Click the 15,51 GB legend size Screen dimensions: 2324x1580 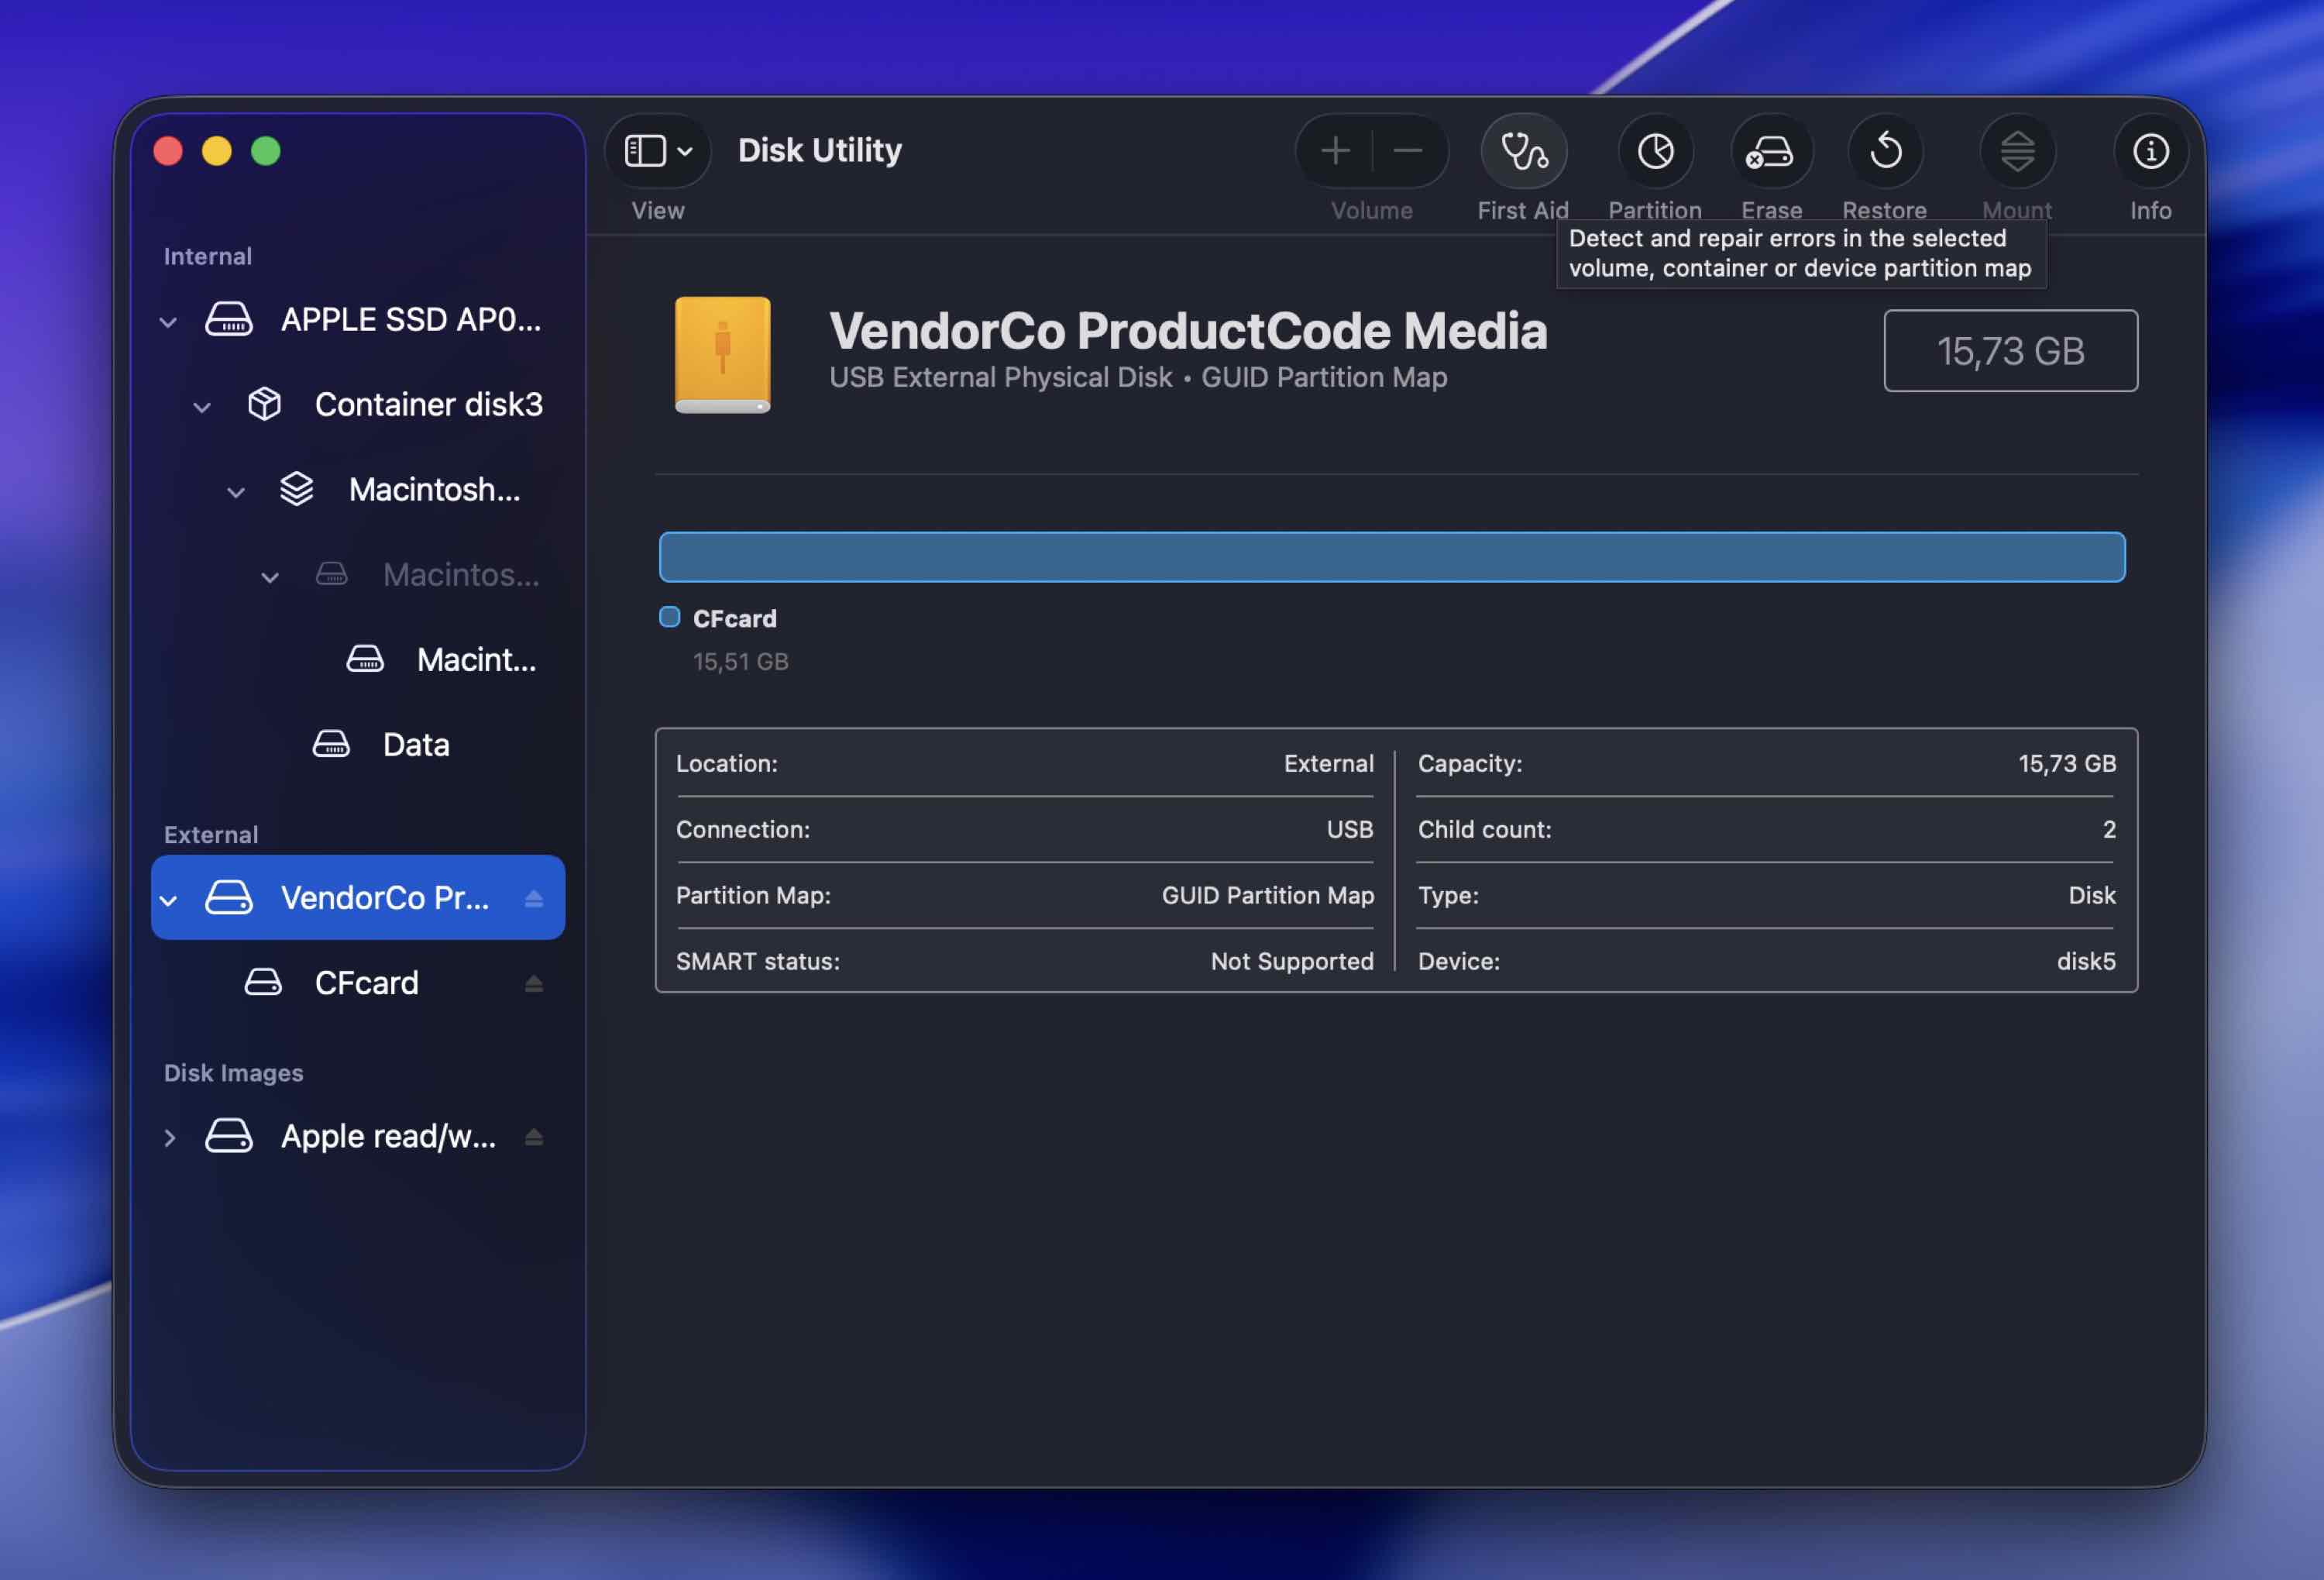pos(741,662)
